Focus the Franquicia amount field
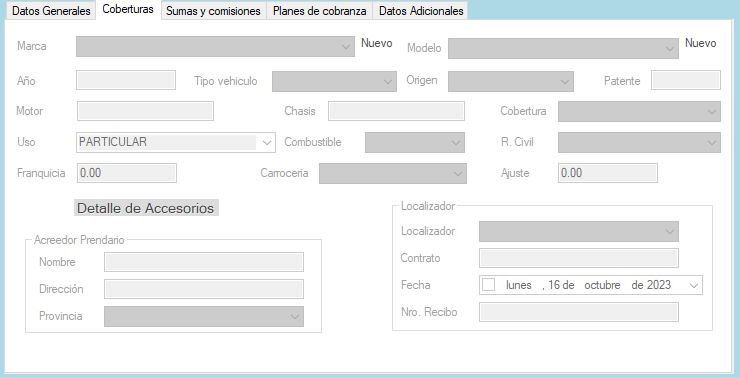 click(x=126, y=173)
